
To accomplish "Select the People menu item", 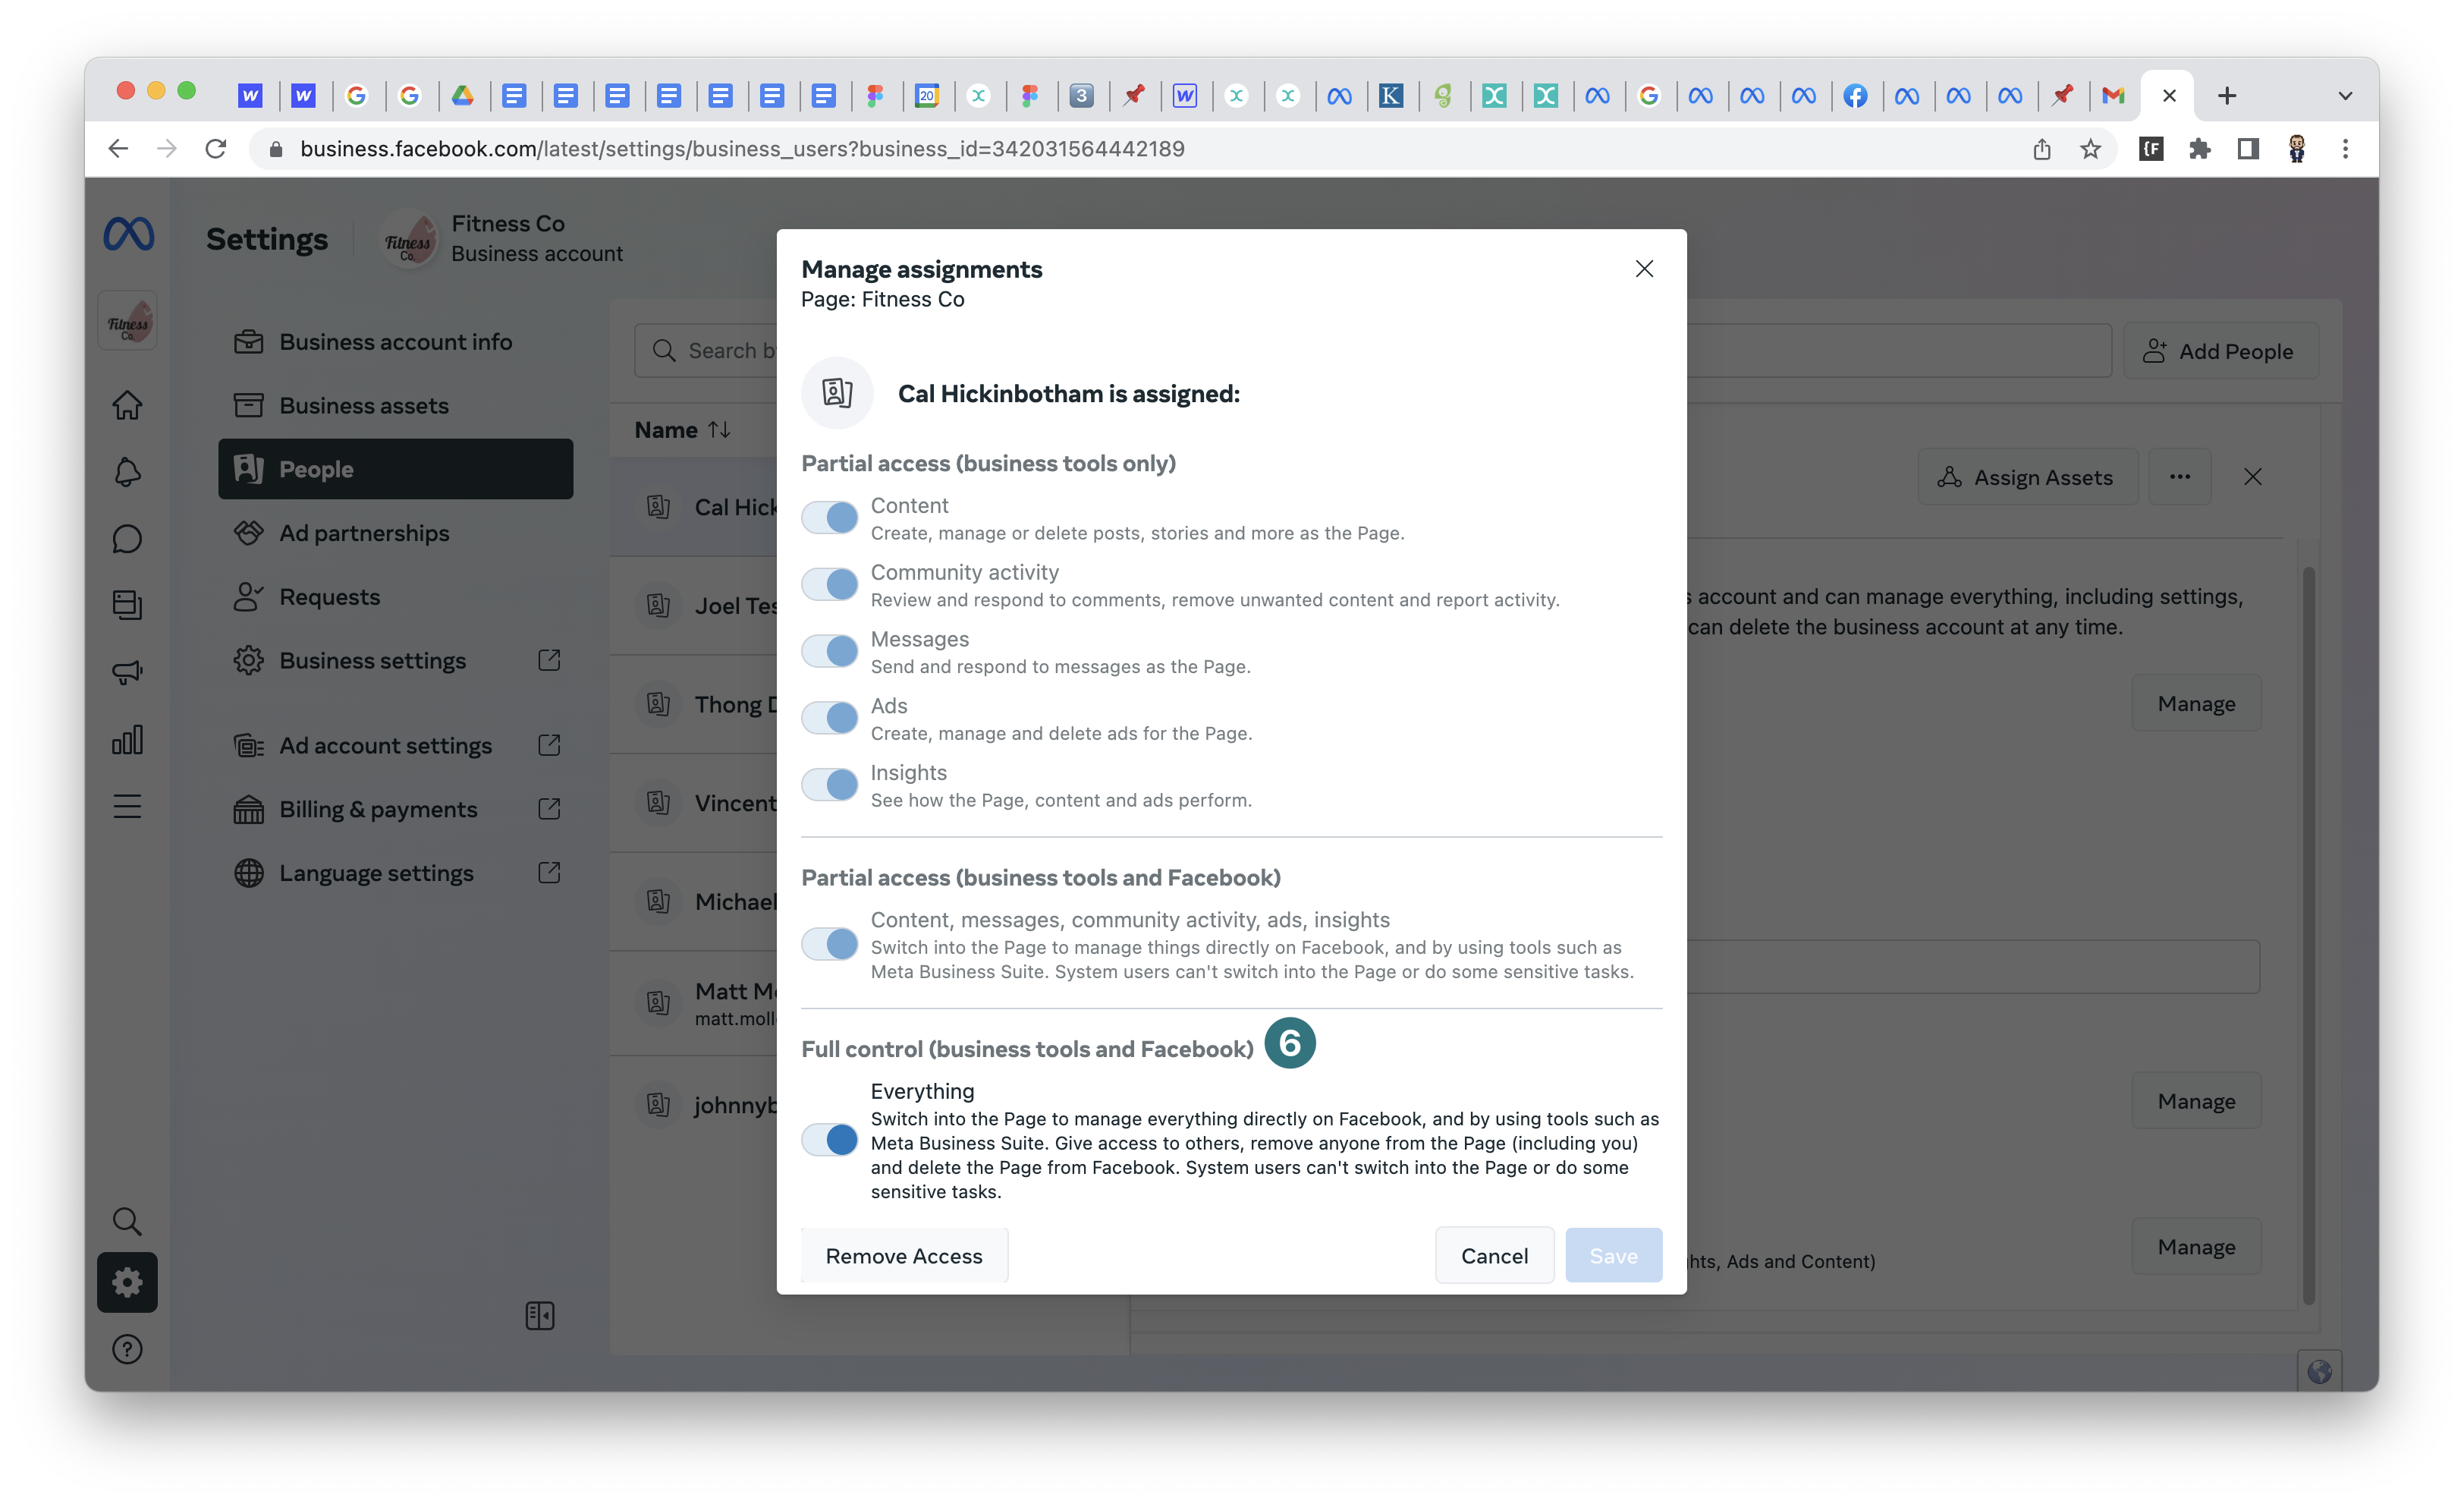I will (395, 469).
